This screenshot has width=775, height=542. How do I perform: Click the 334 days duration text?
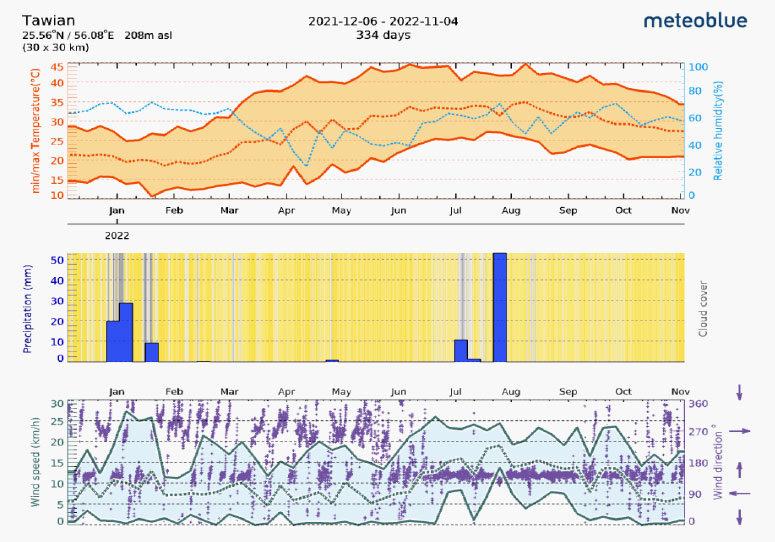[383, 35]
